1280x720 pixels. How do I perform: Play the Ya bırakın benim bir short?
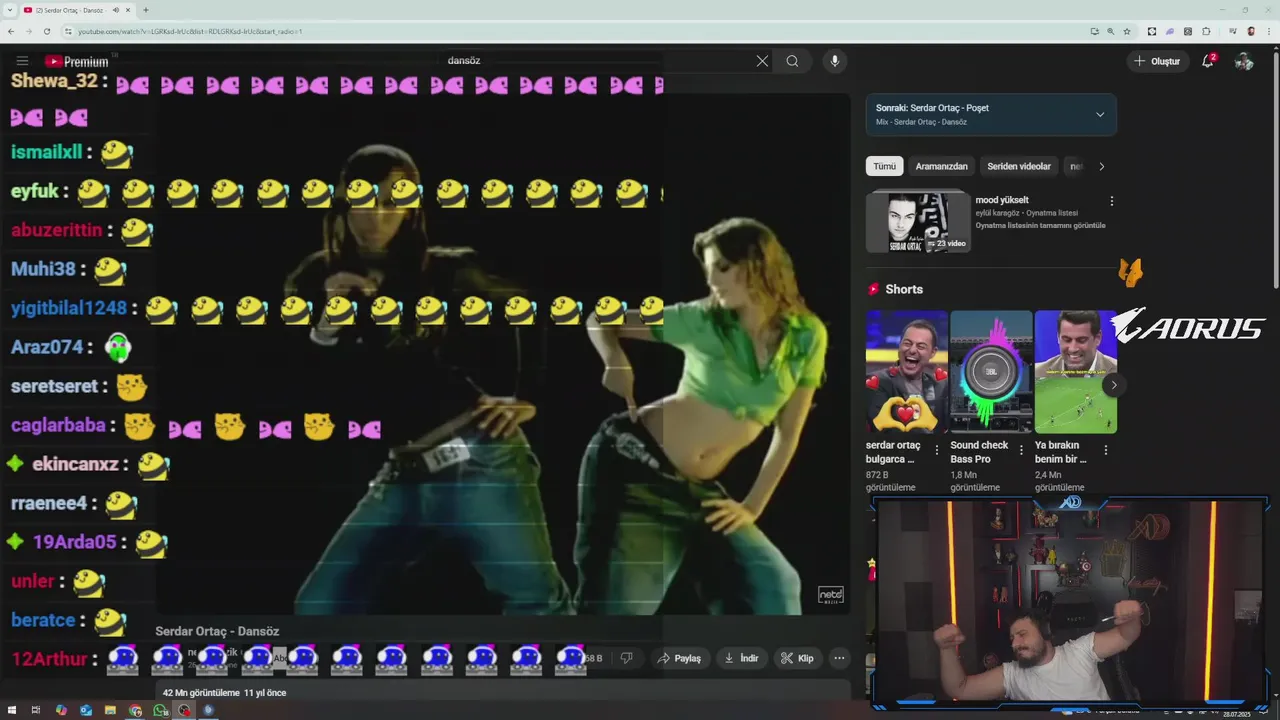[x=1075, y=371]
